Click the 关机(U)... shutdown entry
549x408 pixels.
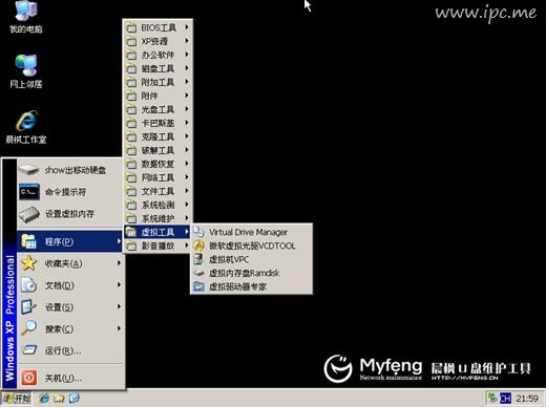pyautogui.click(x=70, y=378)
